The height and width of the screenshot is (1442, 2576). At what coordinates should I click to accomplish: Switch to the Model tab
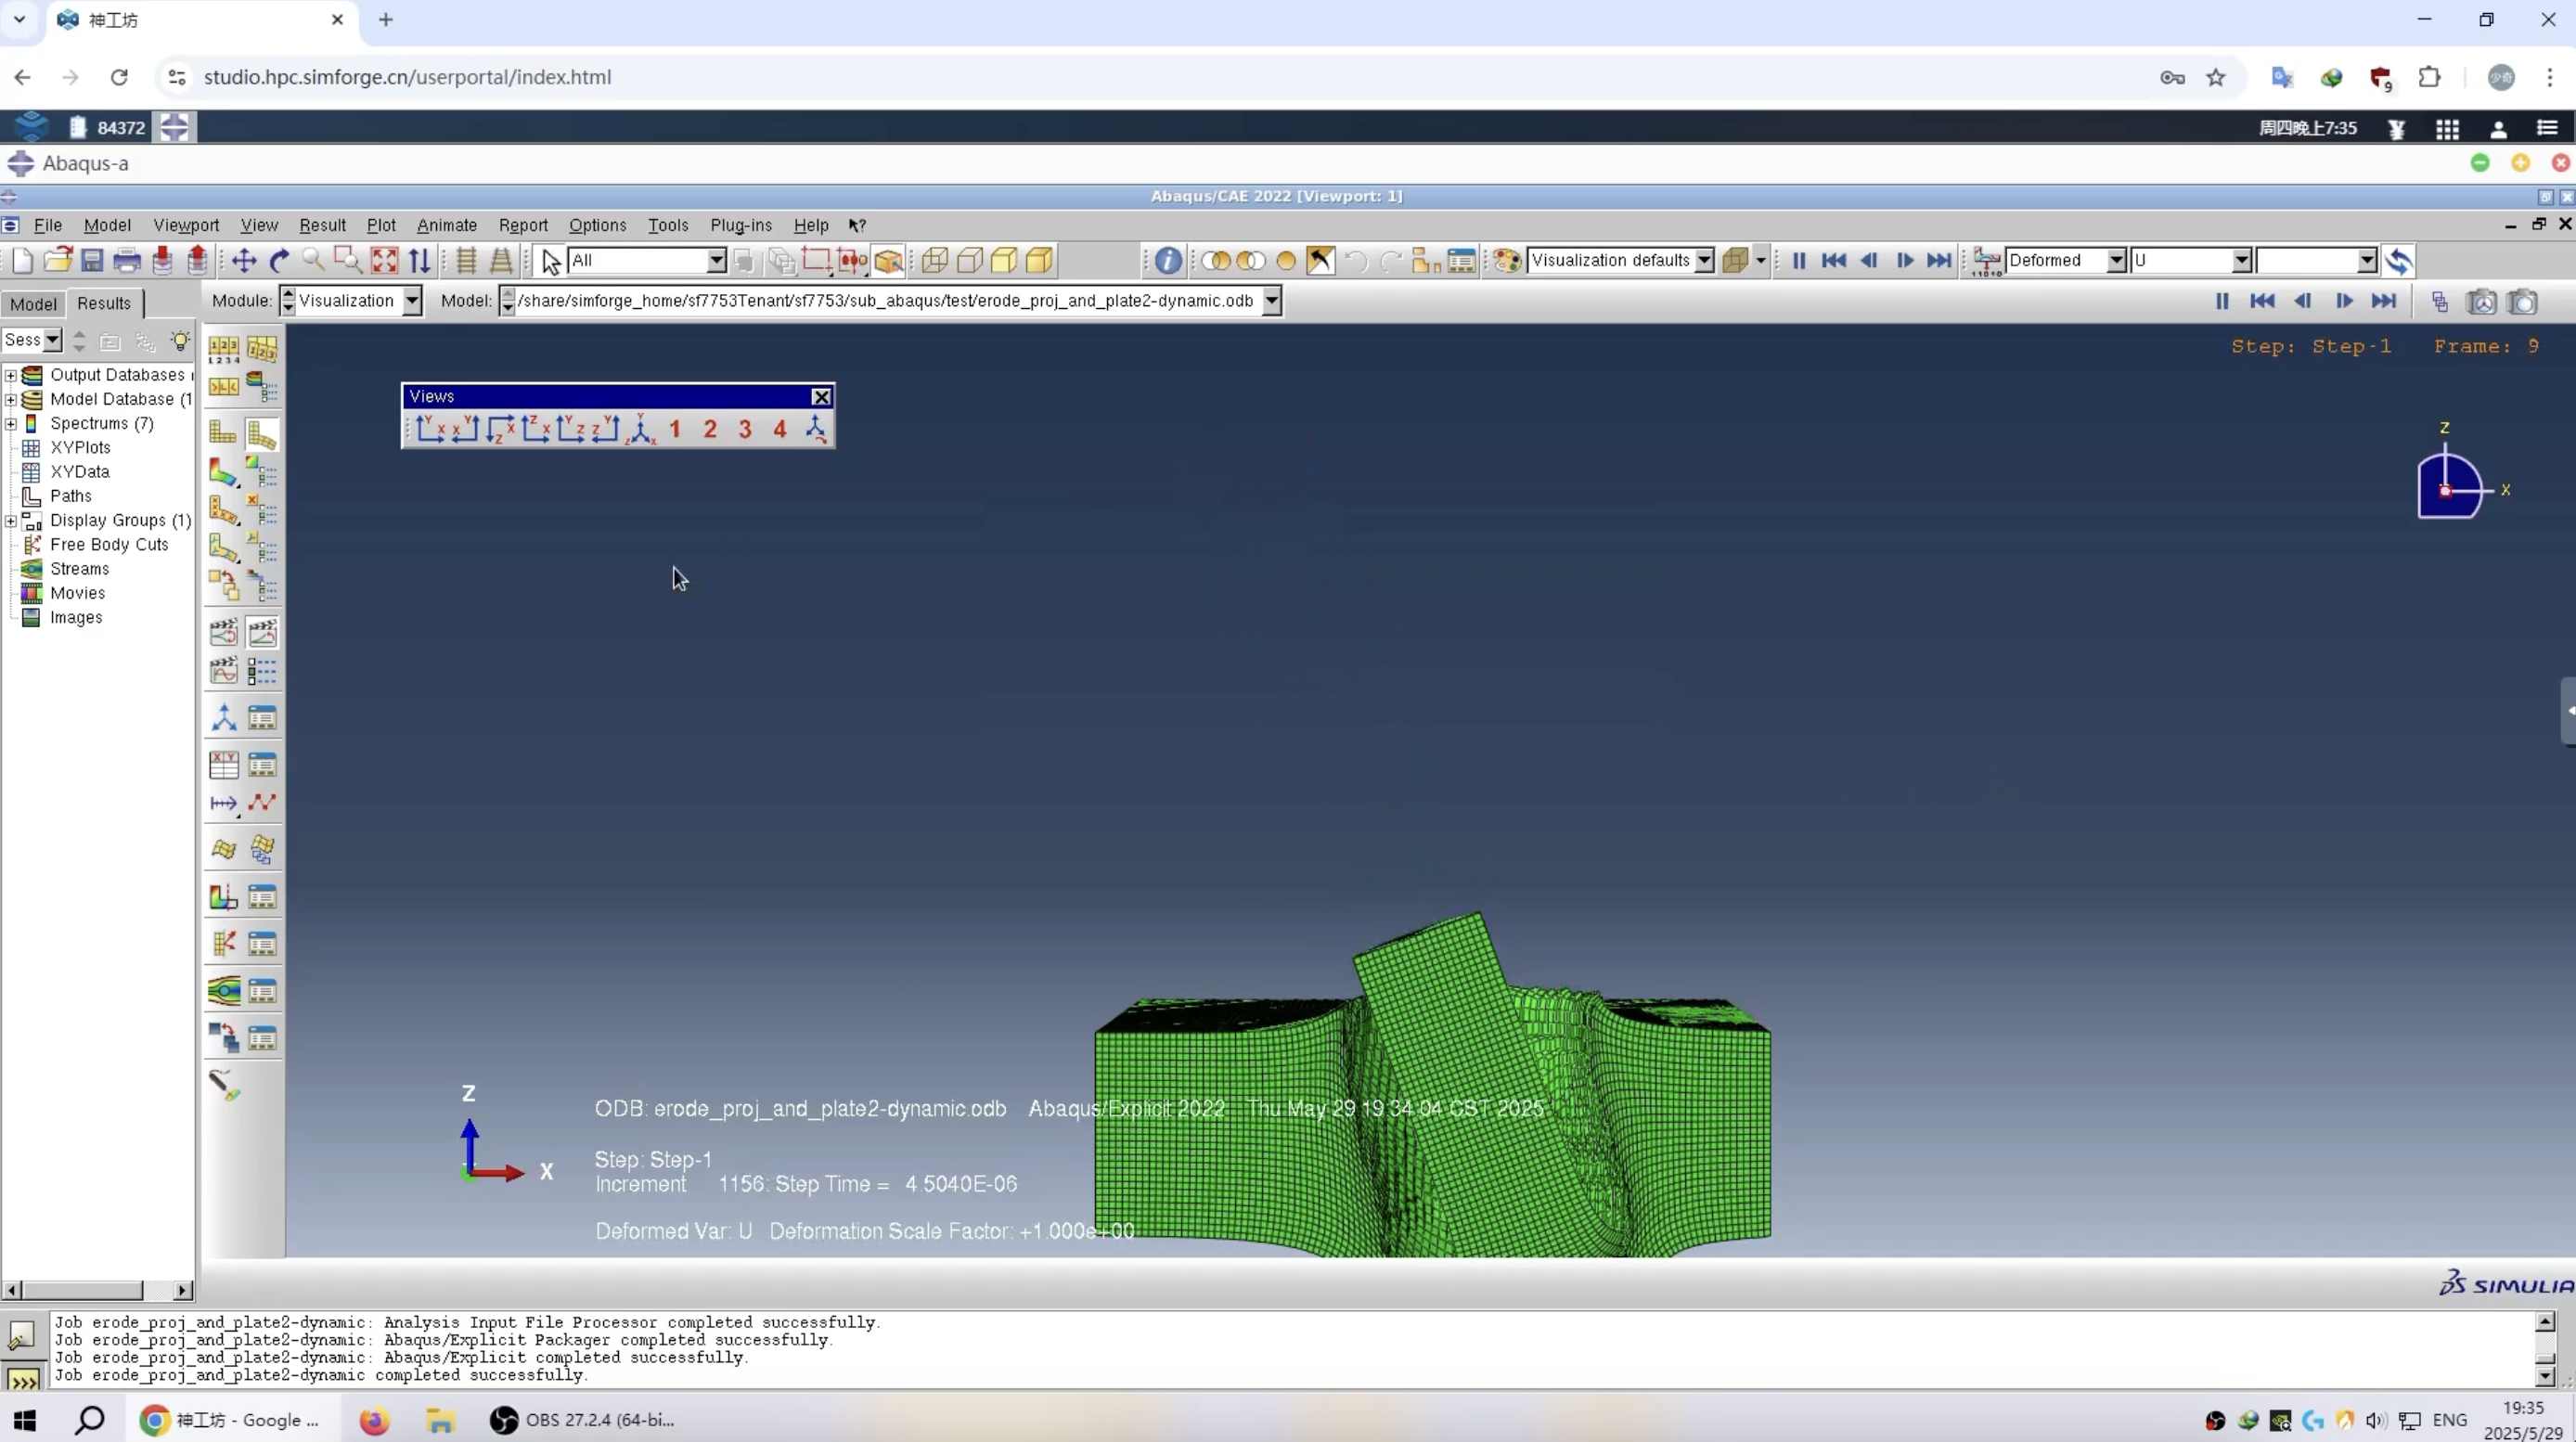coord(33,304)
